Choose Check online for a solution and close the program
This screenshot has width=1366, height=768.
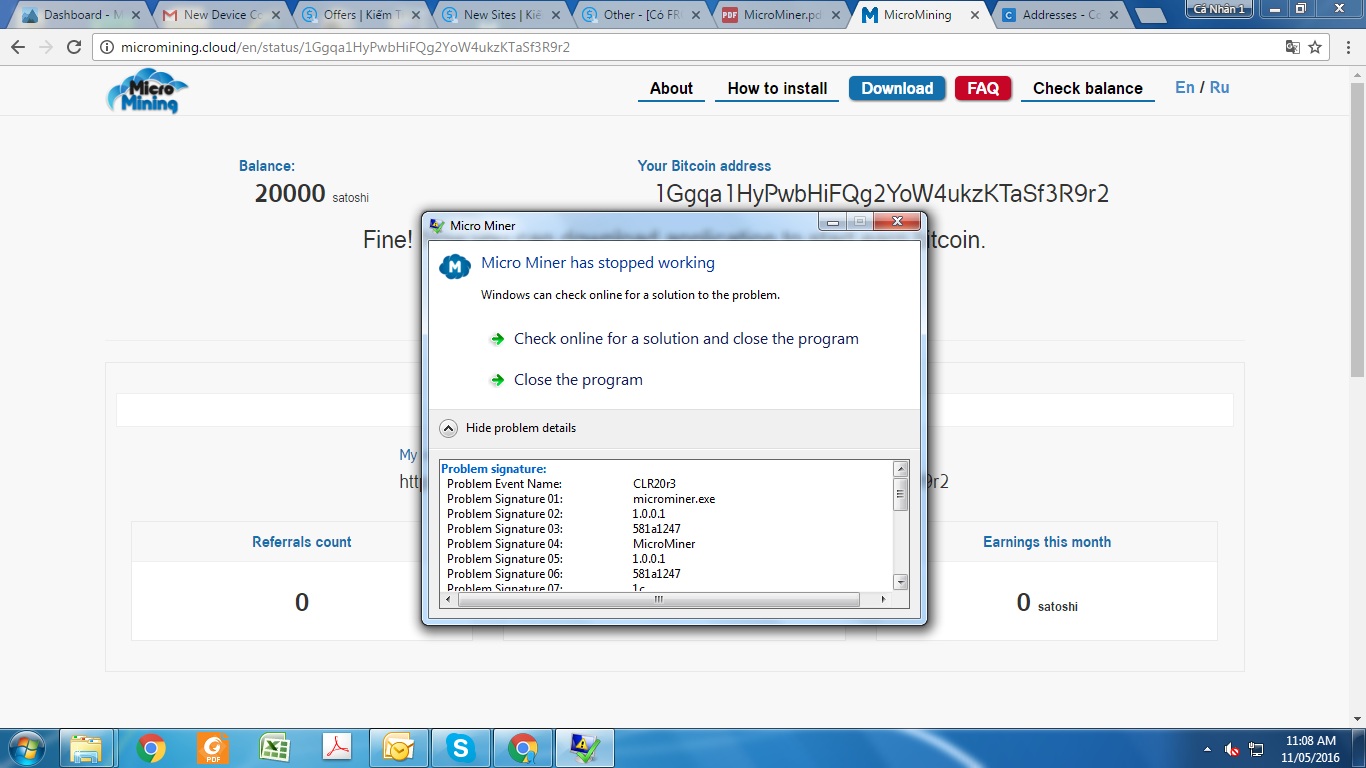pos(686,339)
